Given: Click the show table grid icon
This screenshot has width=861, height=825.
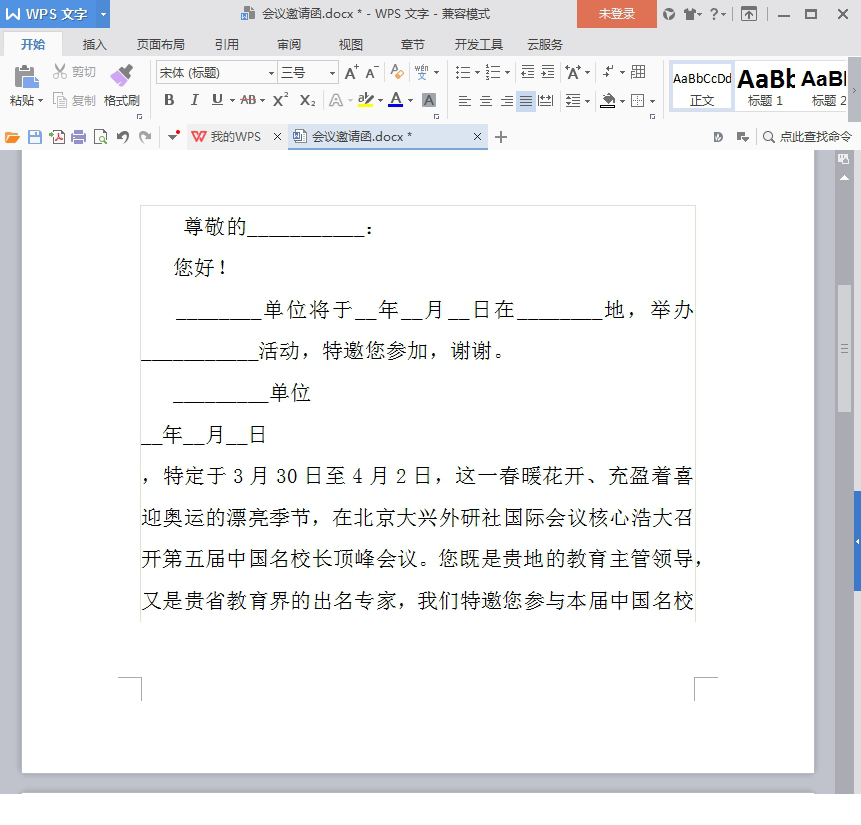Looking at the screenshot, I should click(638, 72).
